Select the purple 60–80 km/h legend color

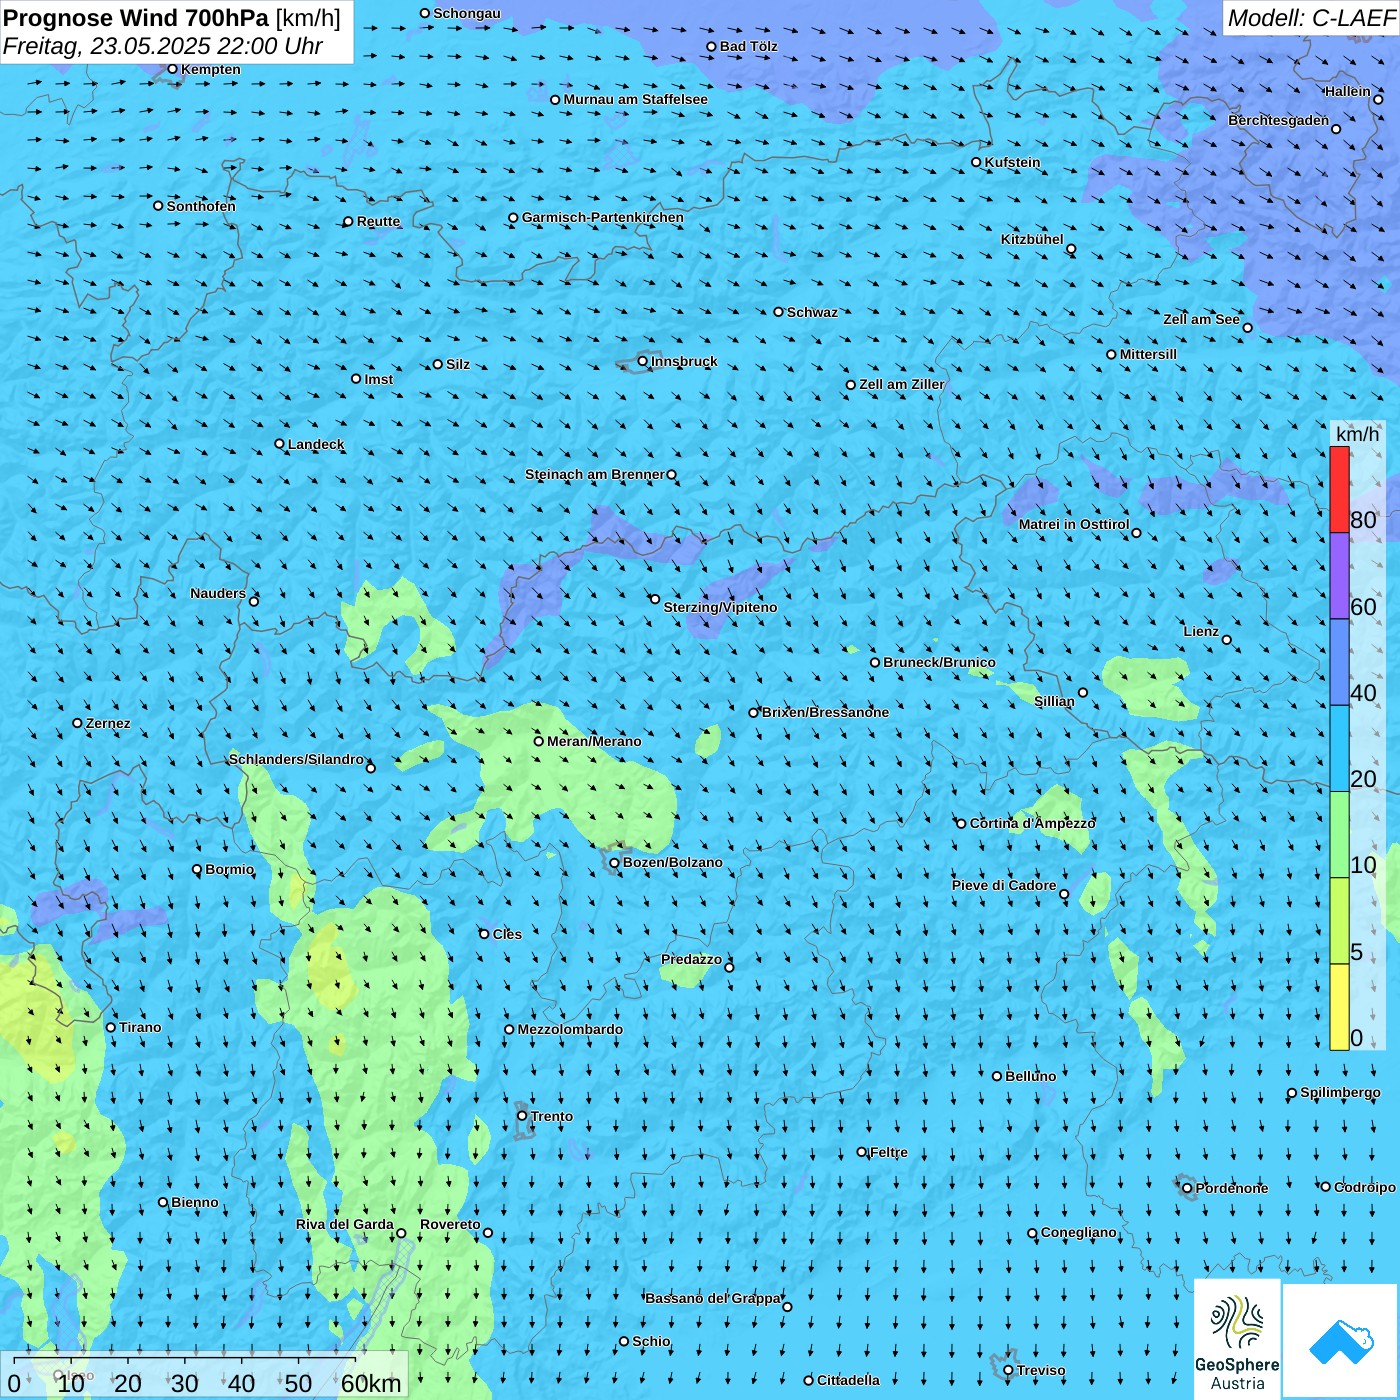click(x=1339, y=576)
